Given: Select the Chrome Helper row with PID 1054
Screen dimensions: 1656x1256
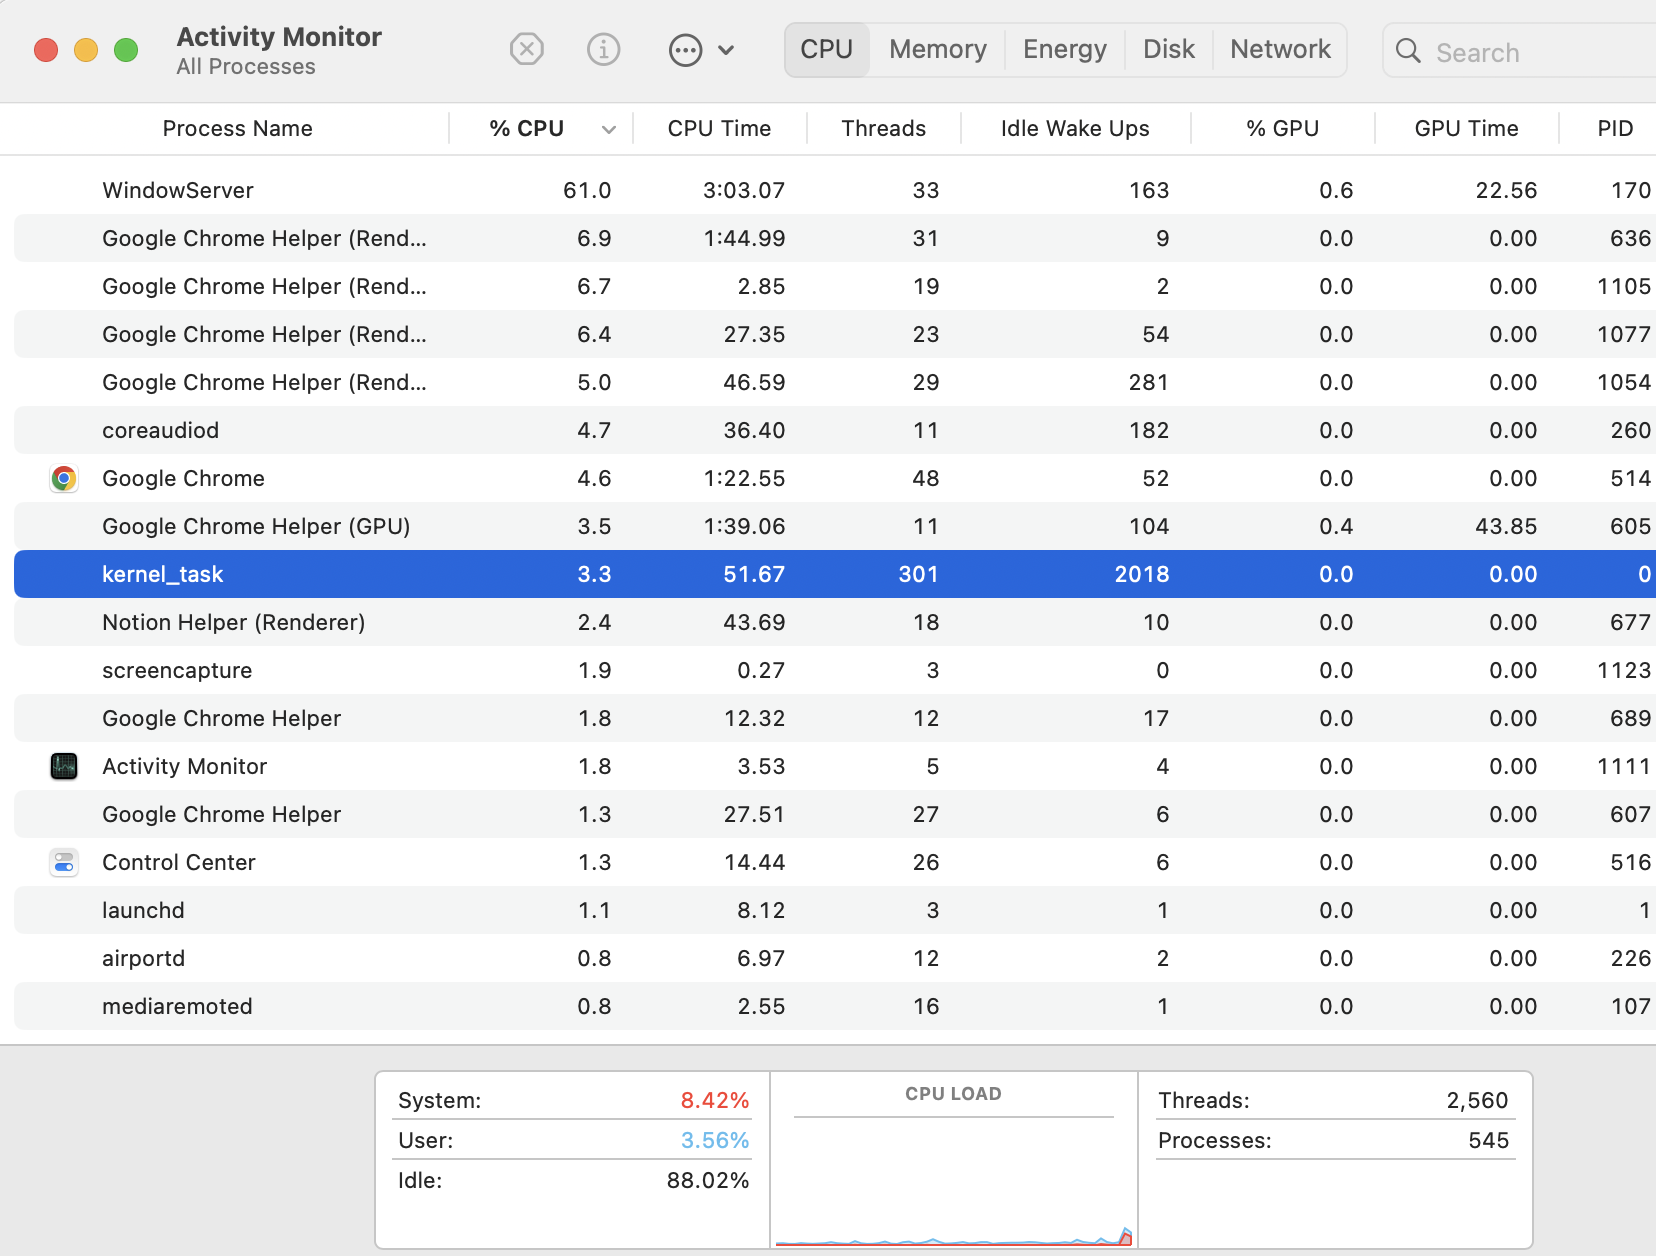Looking at the screenshot, I should [835, 382].
